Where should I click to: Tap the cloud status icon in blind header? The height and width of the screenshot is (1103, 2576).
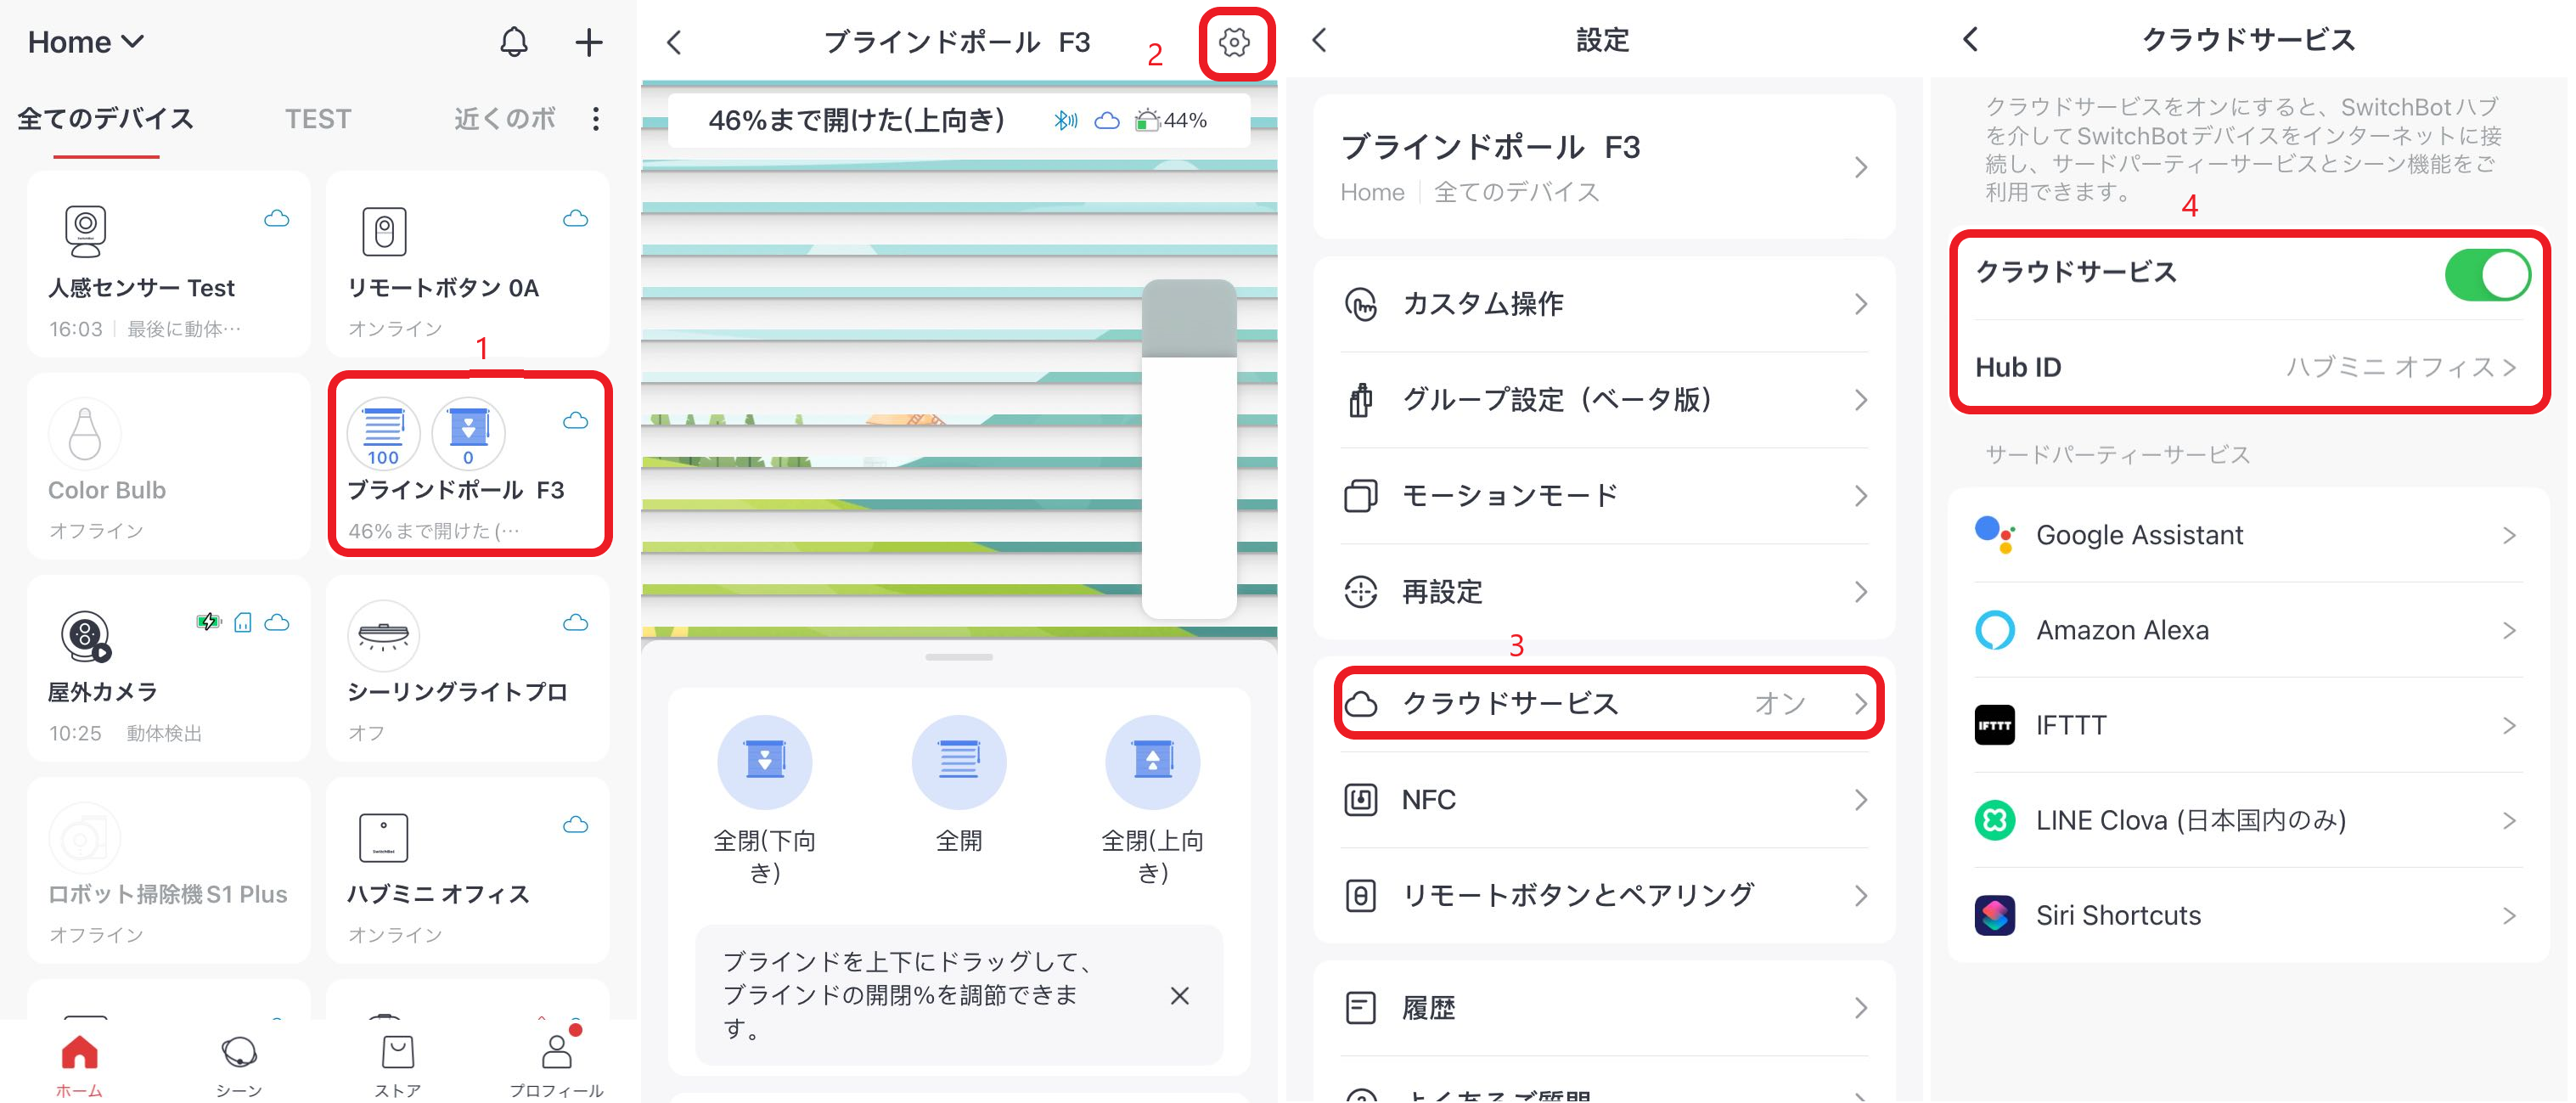click(x=1107, y=121)
